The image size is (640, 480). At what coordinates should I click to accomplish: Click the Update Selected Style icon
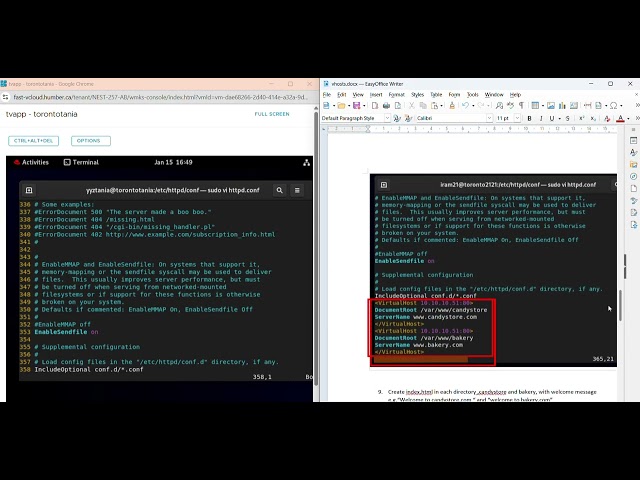coord(396,118)
